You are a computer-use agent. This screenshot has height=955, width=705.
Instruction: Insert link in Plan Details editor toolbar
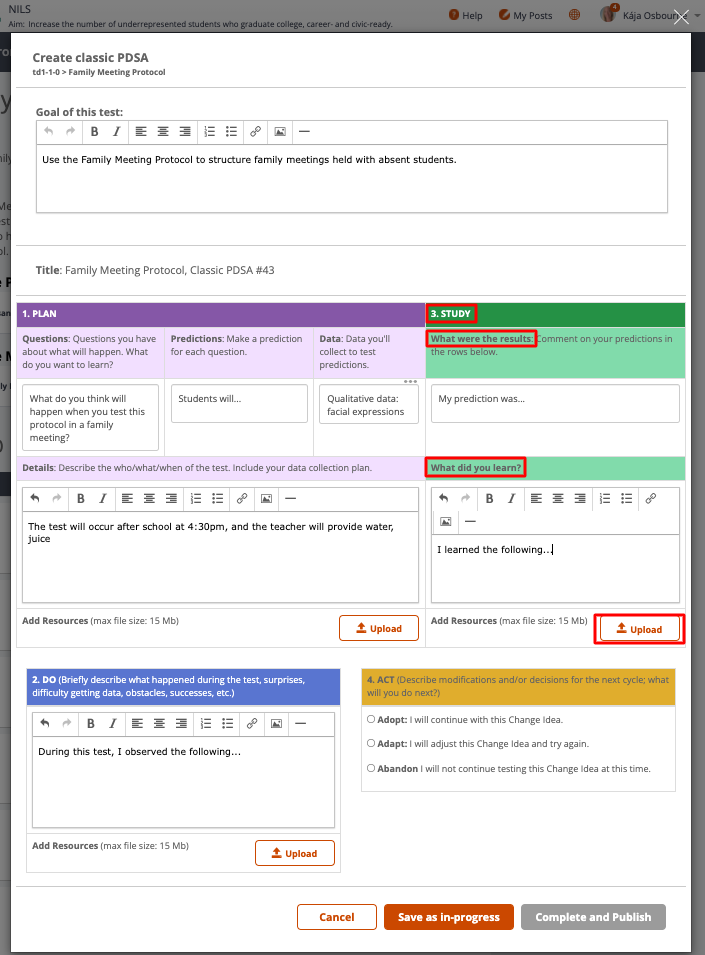pos(242,499)
